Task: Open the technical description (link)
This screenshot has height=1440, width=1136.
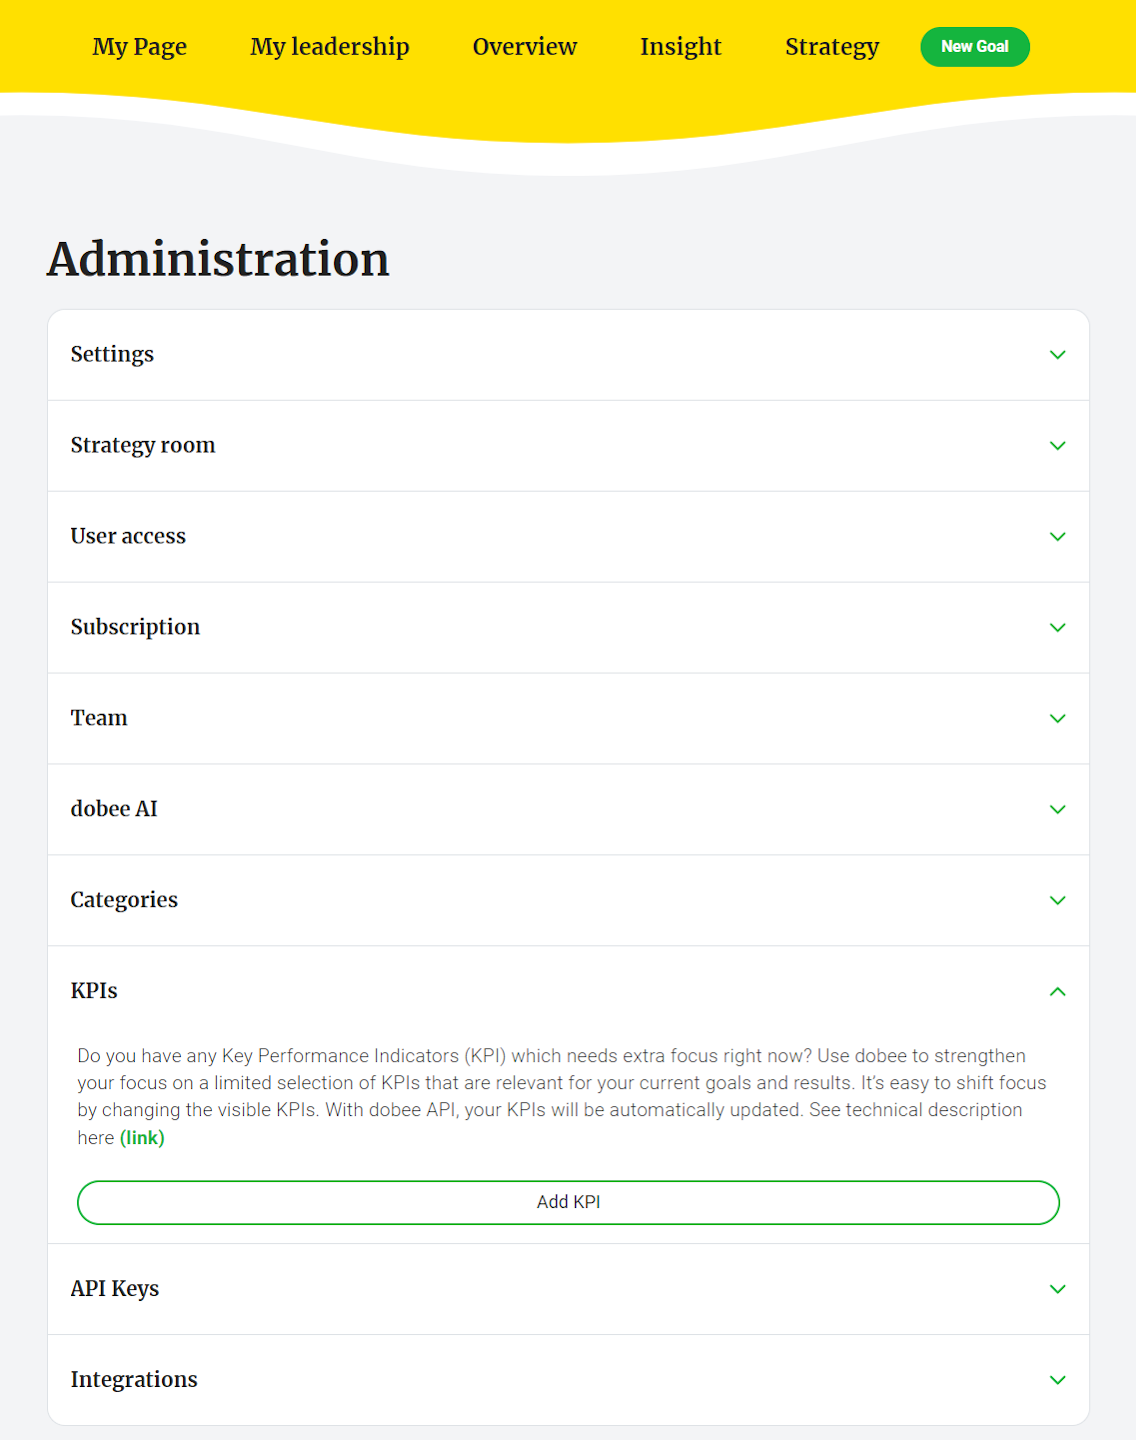Action: point(142,1138)
